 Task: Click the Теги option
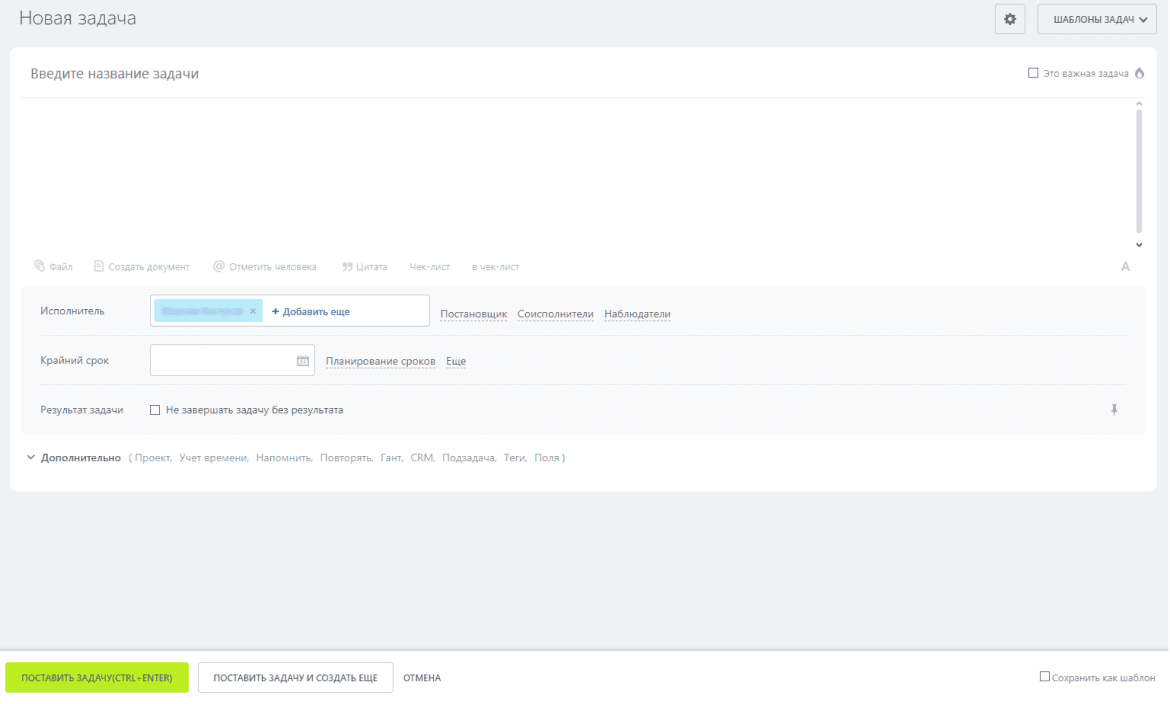(515, 458)
